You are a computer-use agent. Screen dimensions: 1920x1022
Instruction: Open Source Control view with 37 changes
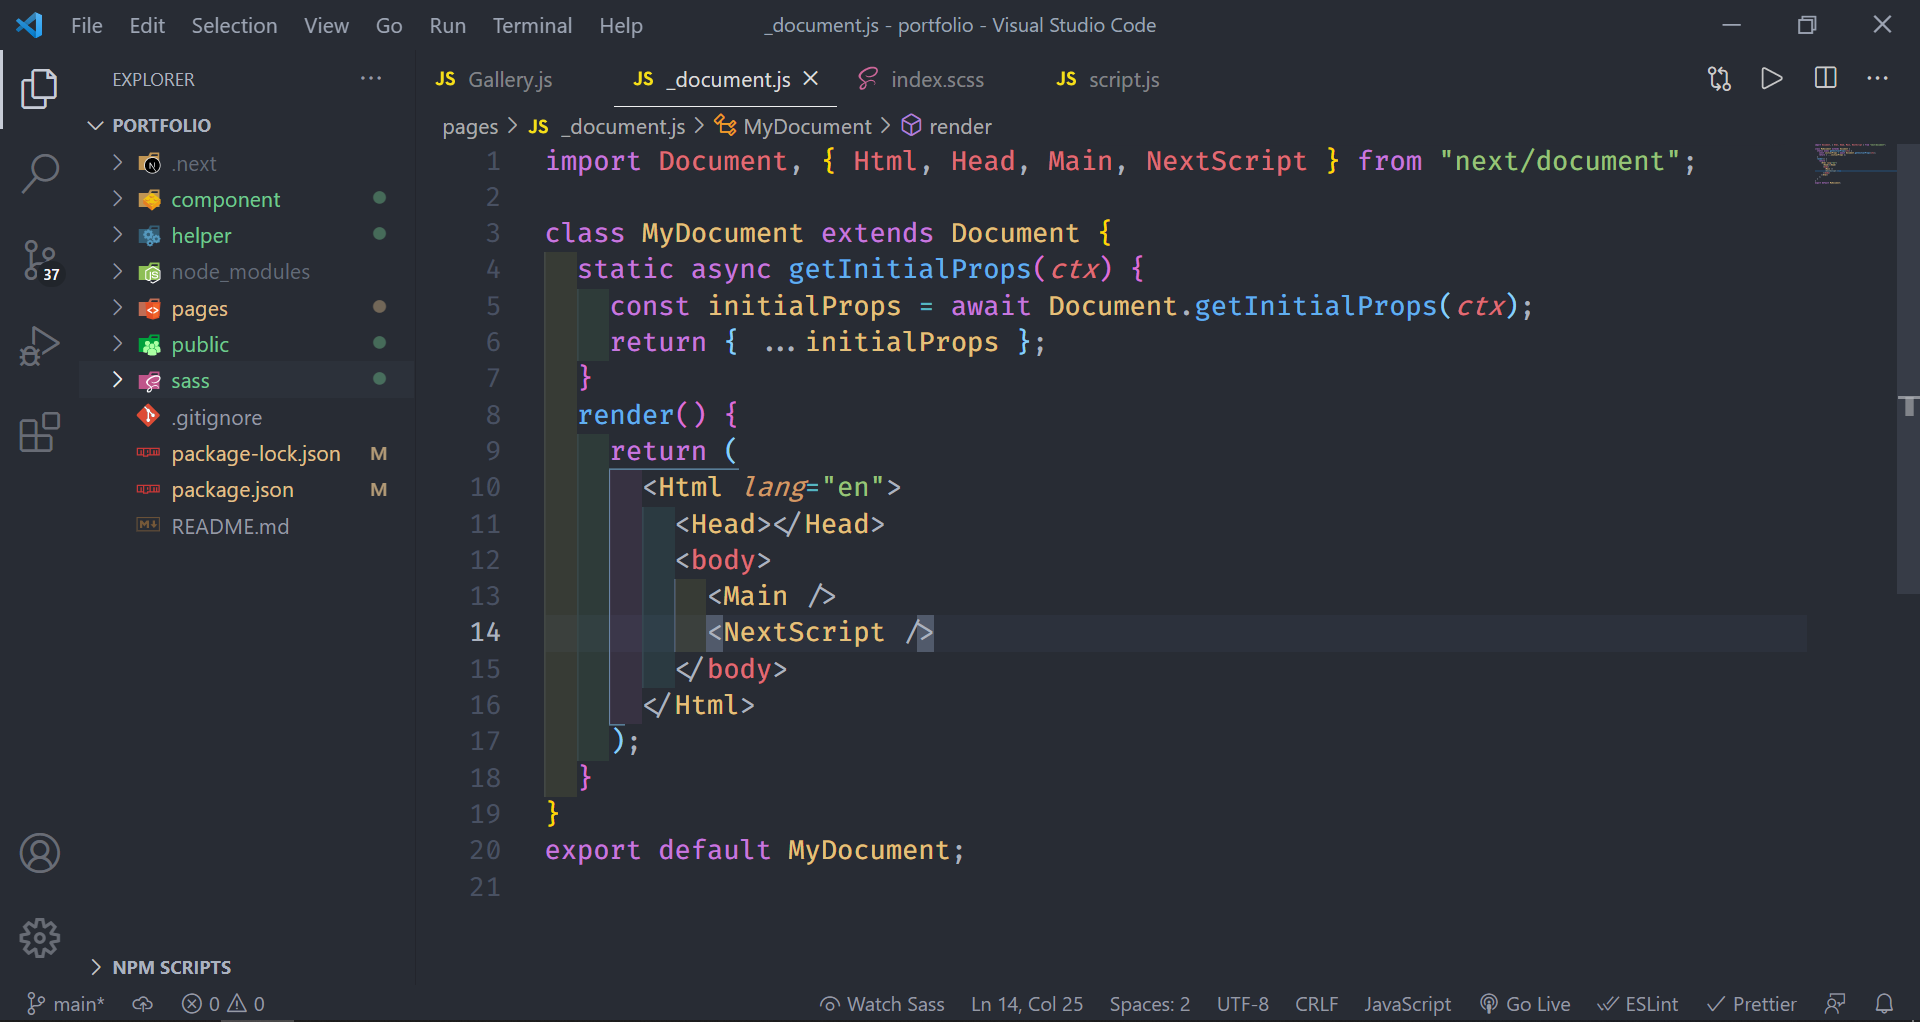click(39, 260)
